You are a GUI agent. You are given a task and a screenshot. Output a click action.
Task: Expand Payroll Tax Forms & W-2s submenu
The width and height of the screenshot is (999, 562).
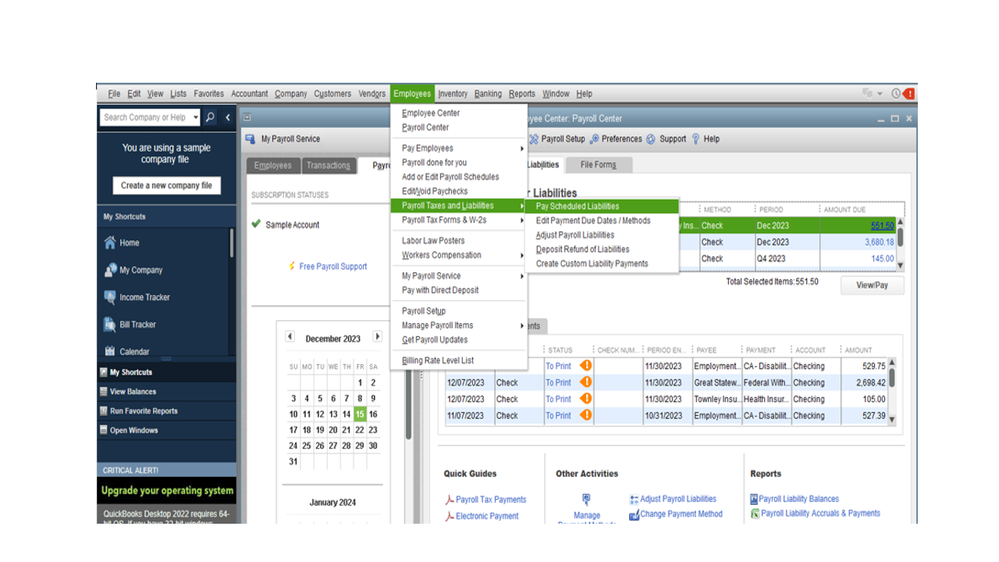[x=522, y=220]
